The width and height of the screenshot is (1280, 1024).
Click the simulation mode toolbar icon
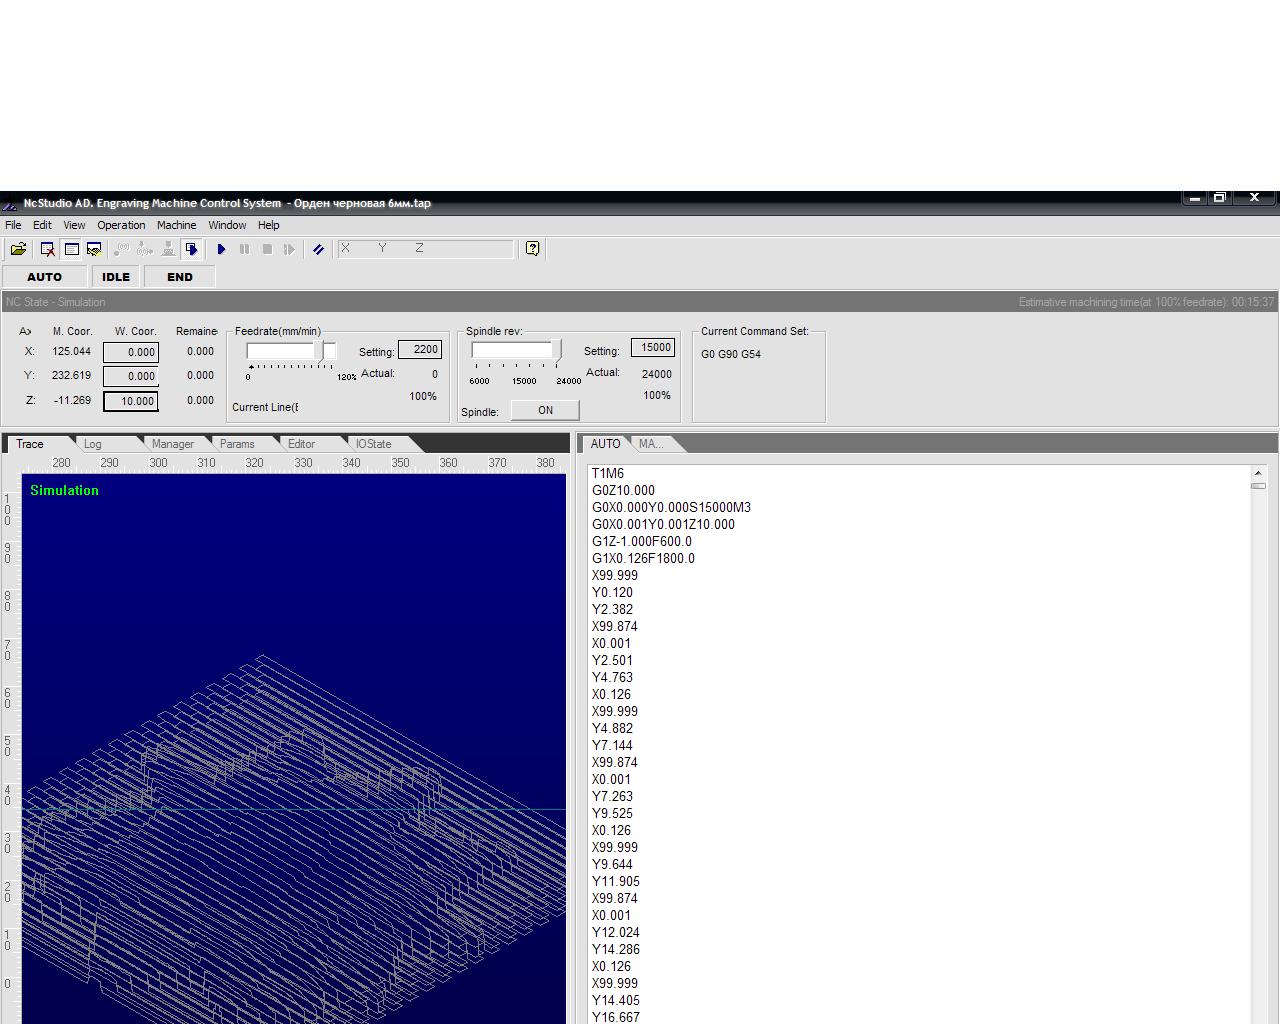click(191, 249)
